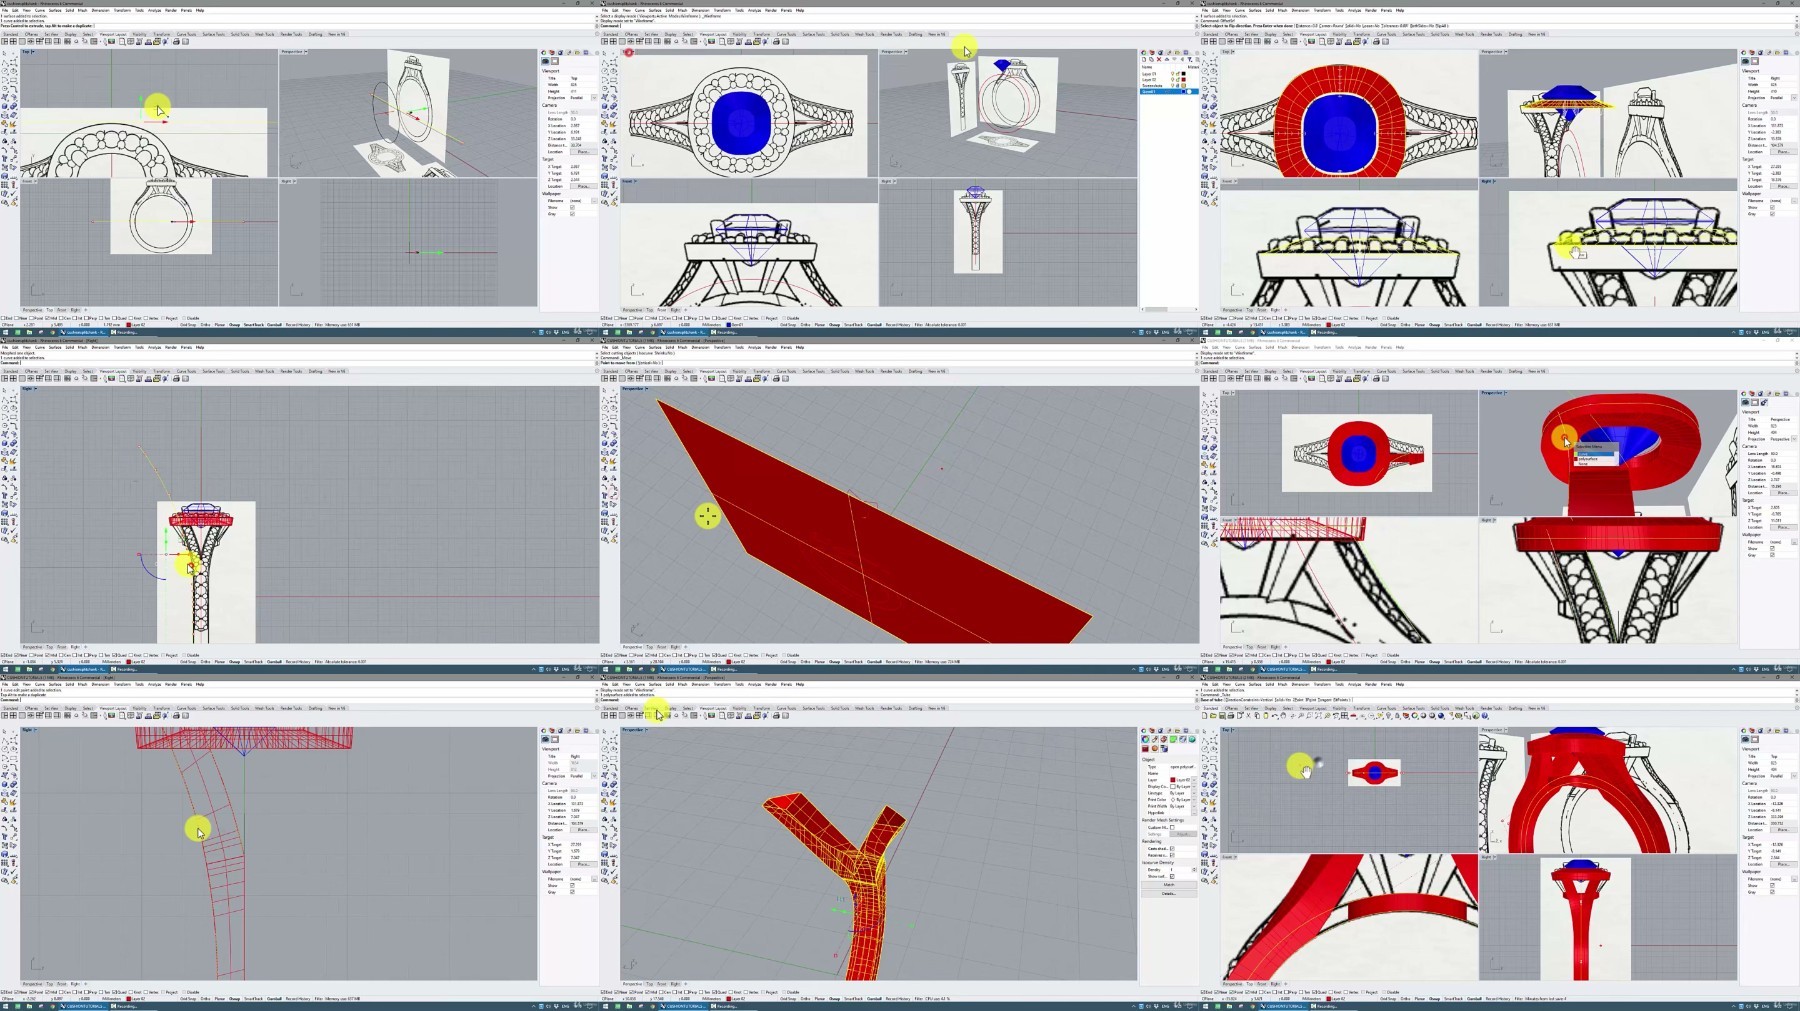Toggle Mid osnap in ring-sketch-only window
The height and width of the screenshot is (1011, 1800).
coord(52,318)
